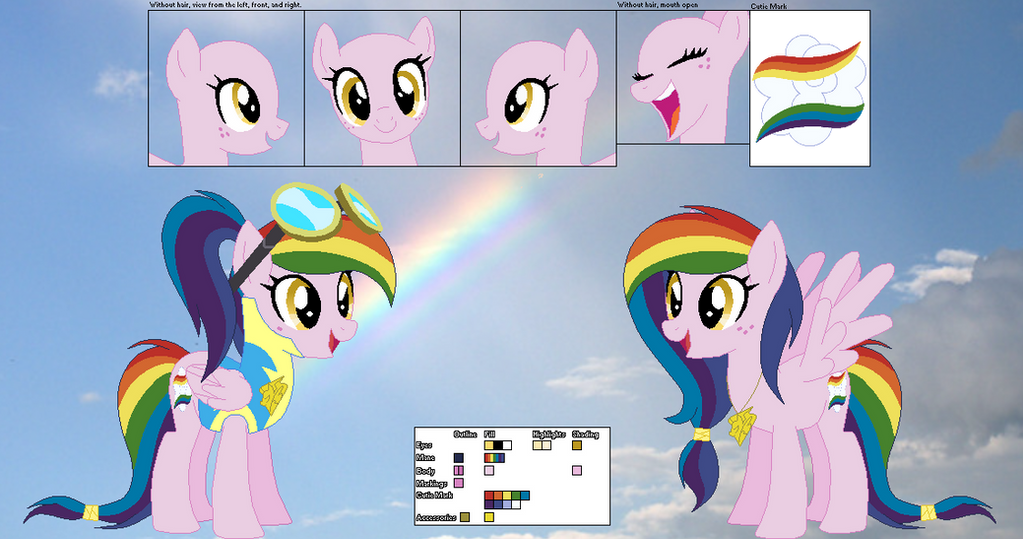Select the light periwinkle Cutie Mark swatch

click(507, 504)
